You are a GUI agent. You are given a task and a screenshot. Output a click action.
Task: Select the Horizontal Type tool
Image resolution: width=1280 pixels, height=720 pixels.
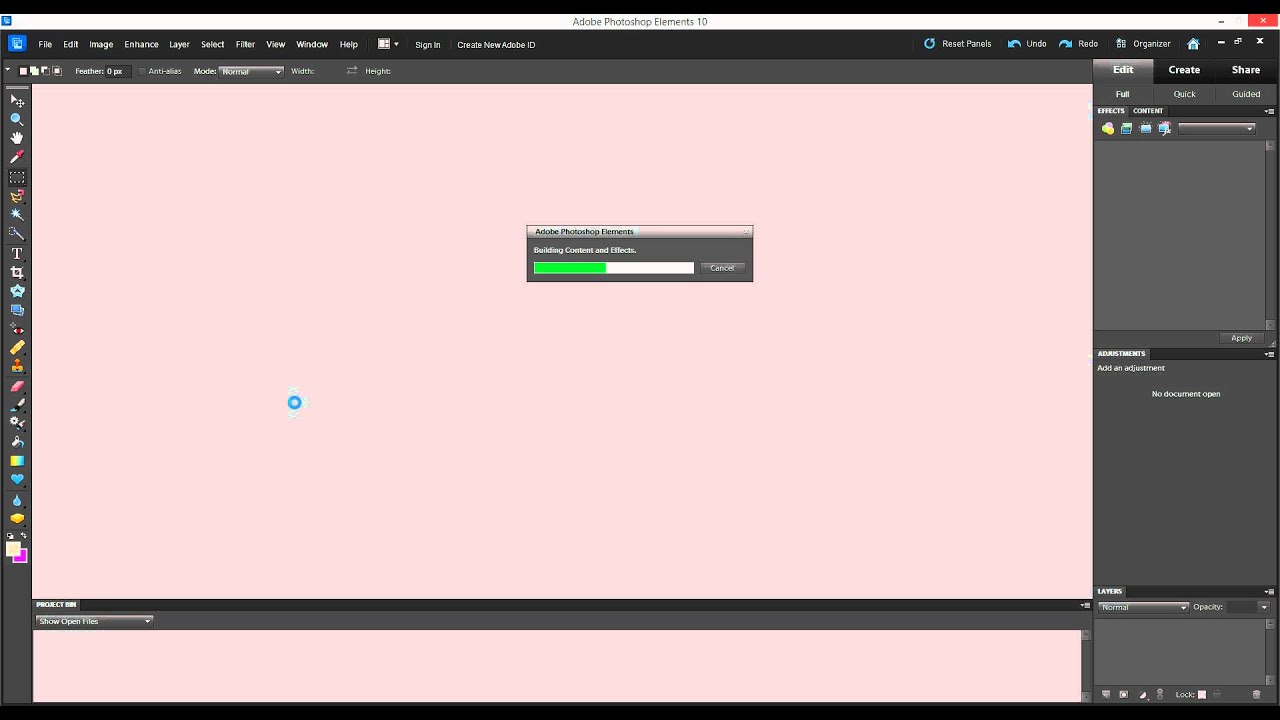pyautogui.click(x=17, y=253)
